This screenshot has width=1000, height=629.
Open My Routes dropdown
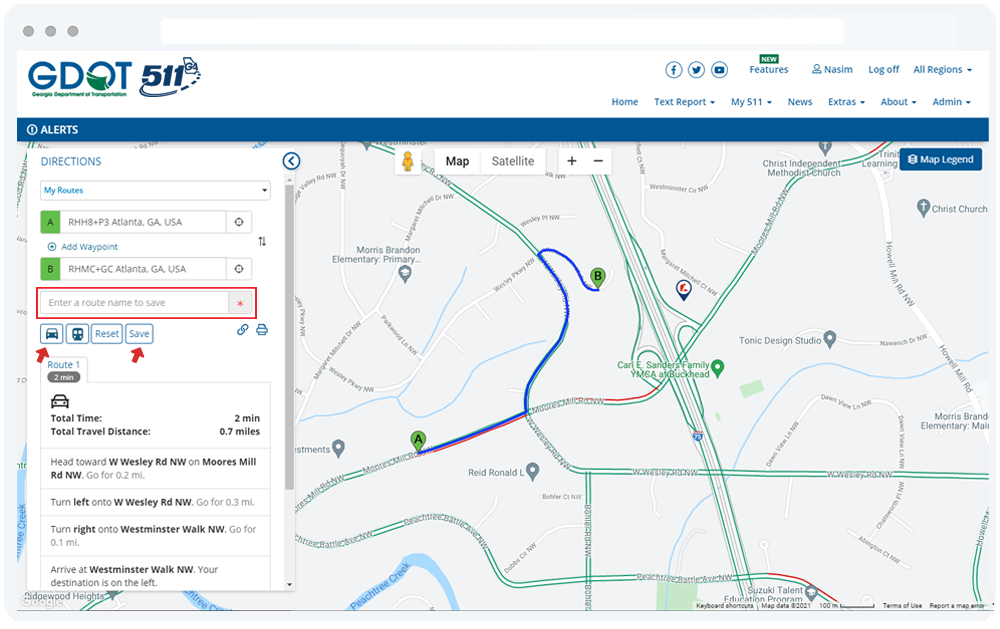click(156, 190)
